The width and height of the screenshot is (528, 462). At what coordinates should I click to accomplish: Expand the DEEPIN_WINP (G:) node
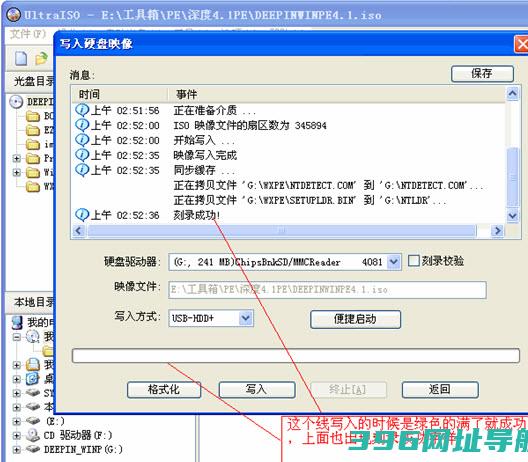coord(16,450)
